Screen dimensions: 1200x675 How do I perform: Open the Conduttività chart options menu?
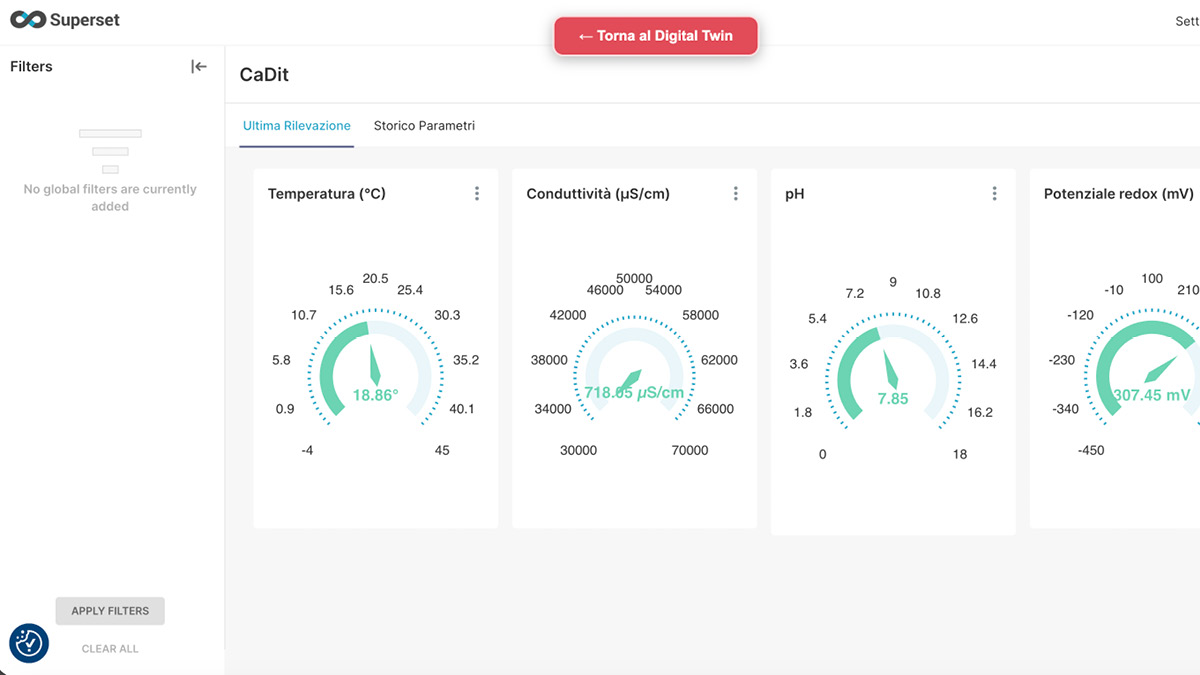tap(736, 194)
